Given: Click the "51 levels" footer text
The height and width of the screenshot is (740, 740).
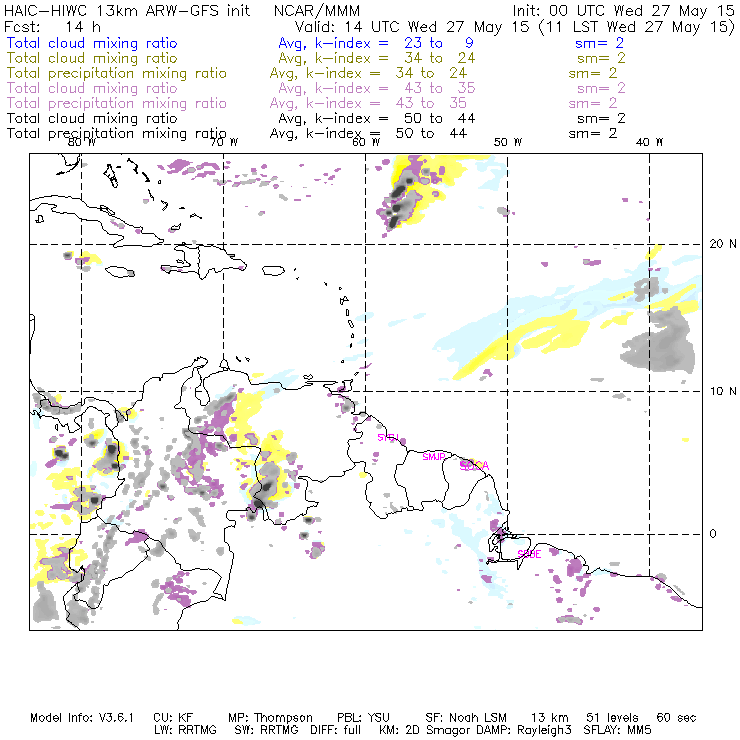Looking at the screenshot, I should (612, 718).
